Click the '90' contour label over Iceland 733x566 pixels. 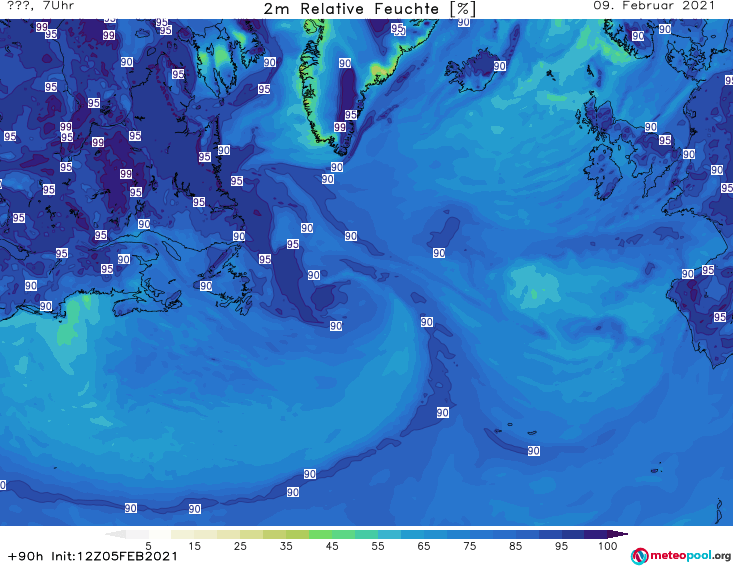coord(500,66)
